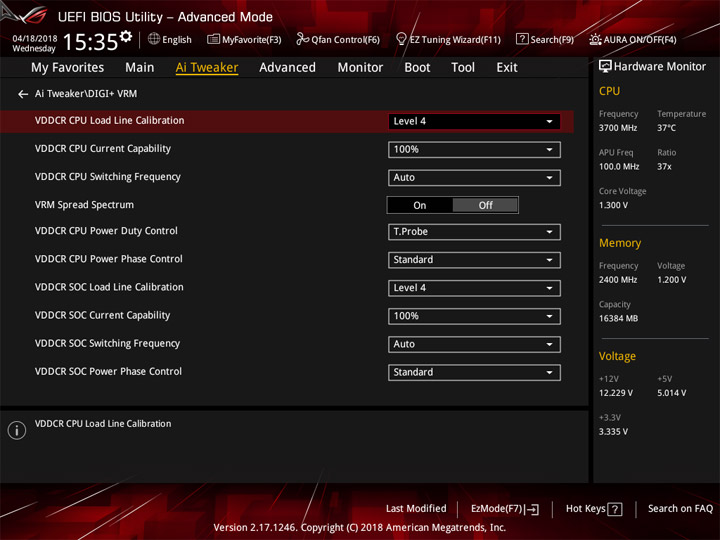Image resolution: width=720 pixels, height=540 pixels.
Task: Click the MyFavorite(F3) list icon
Action: click(213, 39)
